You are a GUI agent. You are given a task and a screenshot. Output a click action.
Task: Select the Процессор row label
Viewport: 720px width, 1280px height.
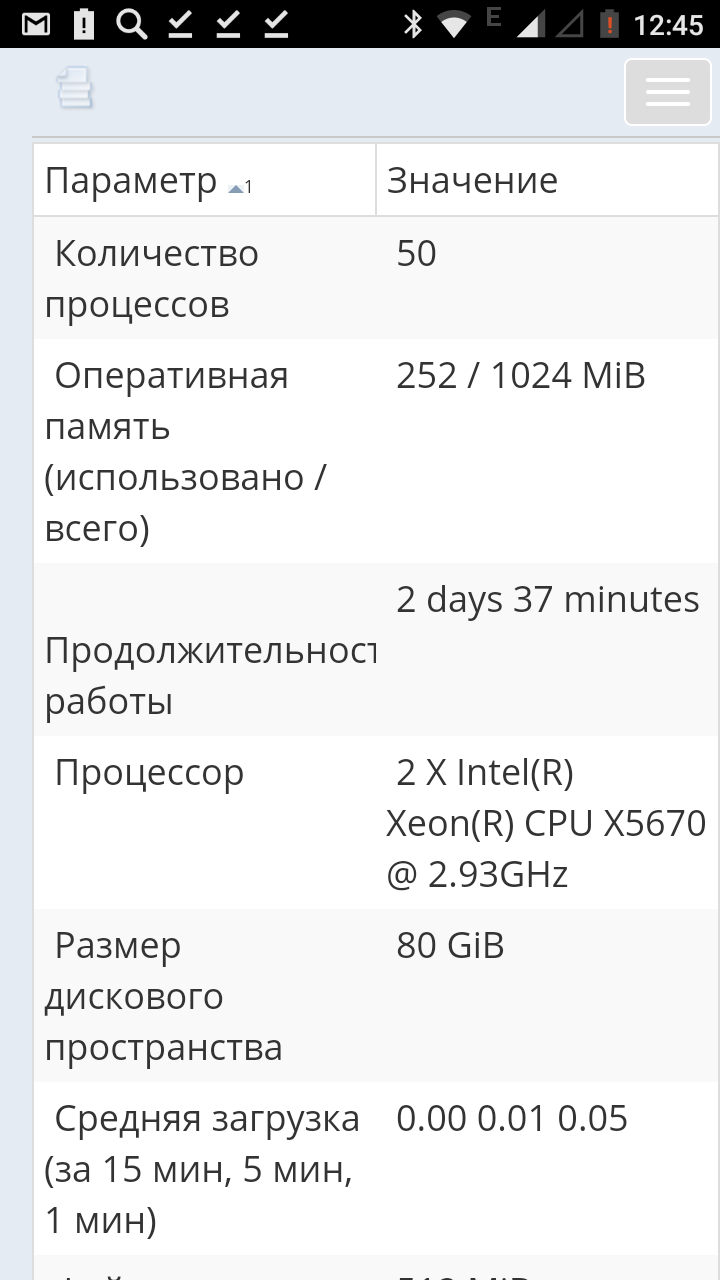149,773
